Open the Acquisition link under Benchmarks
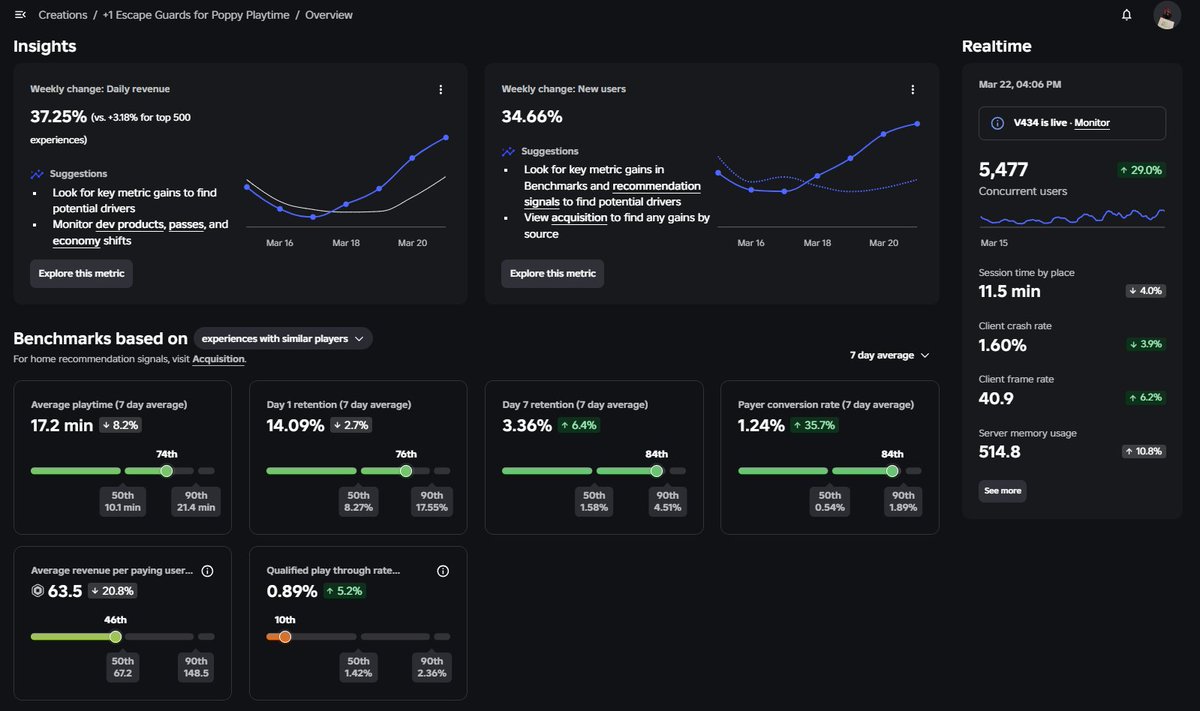1200x711 pixels. tap(218, 359)
